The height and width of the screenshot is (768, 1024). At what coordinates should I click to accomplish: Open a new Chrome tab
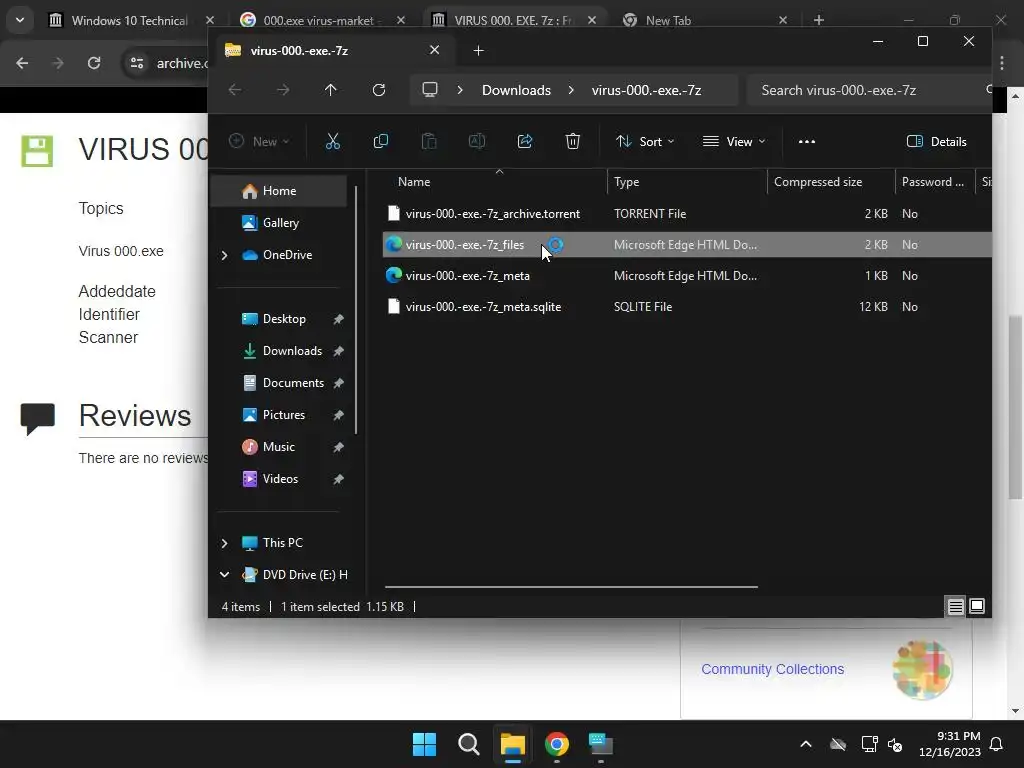[x=818, y=20]
